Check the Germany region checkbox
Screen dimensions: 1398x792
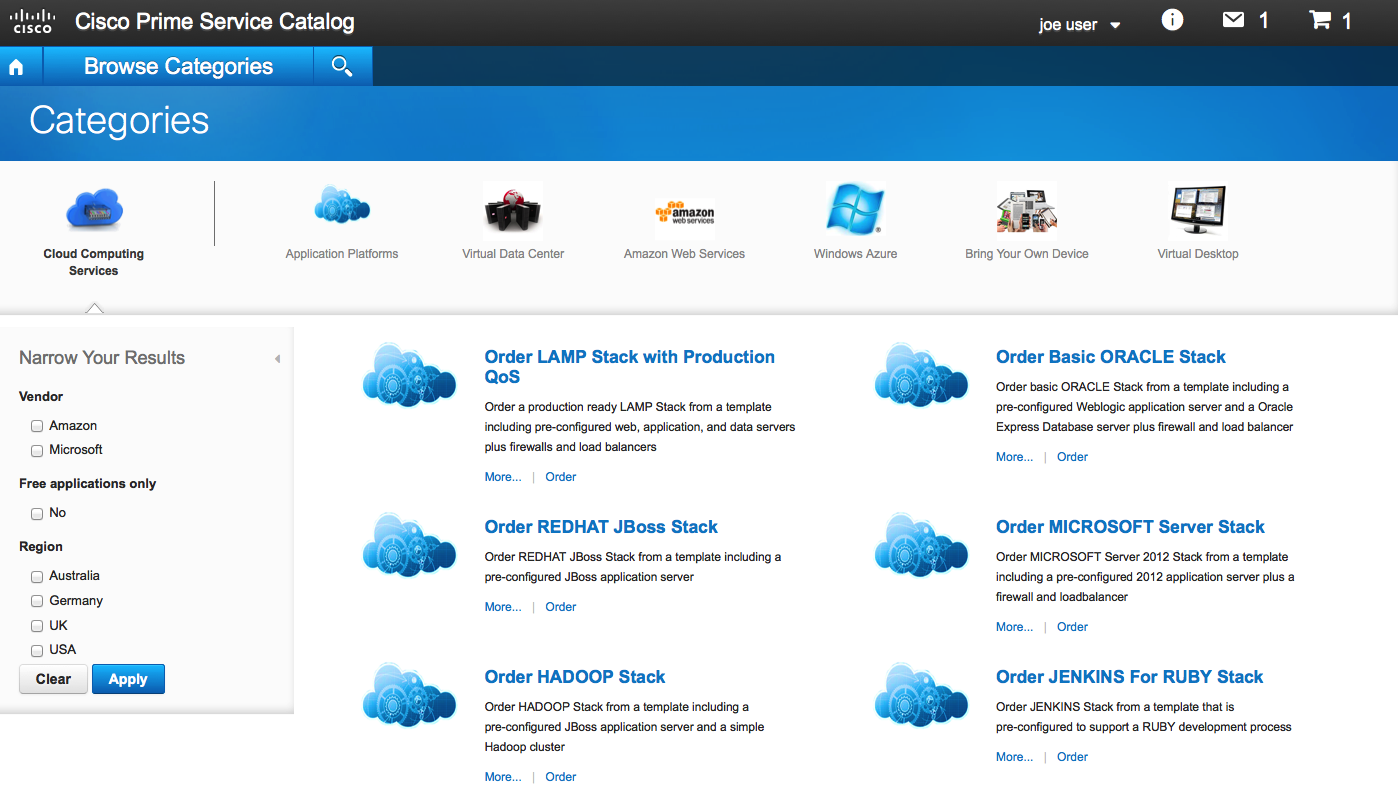[x=37, y=601]
